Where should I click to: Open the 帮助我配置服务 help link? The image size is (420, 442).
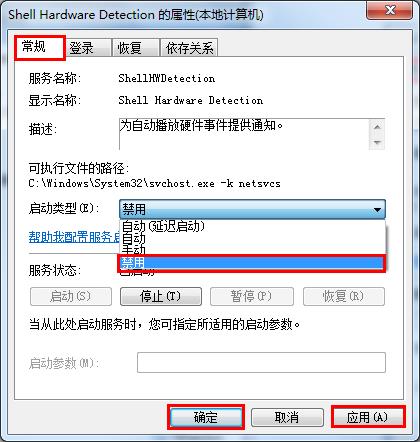74,237
